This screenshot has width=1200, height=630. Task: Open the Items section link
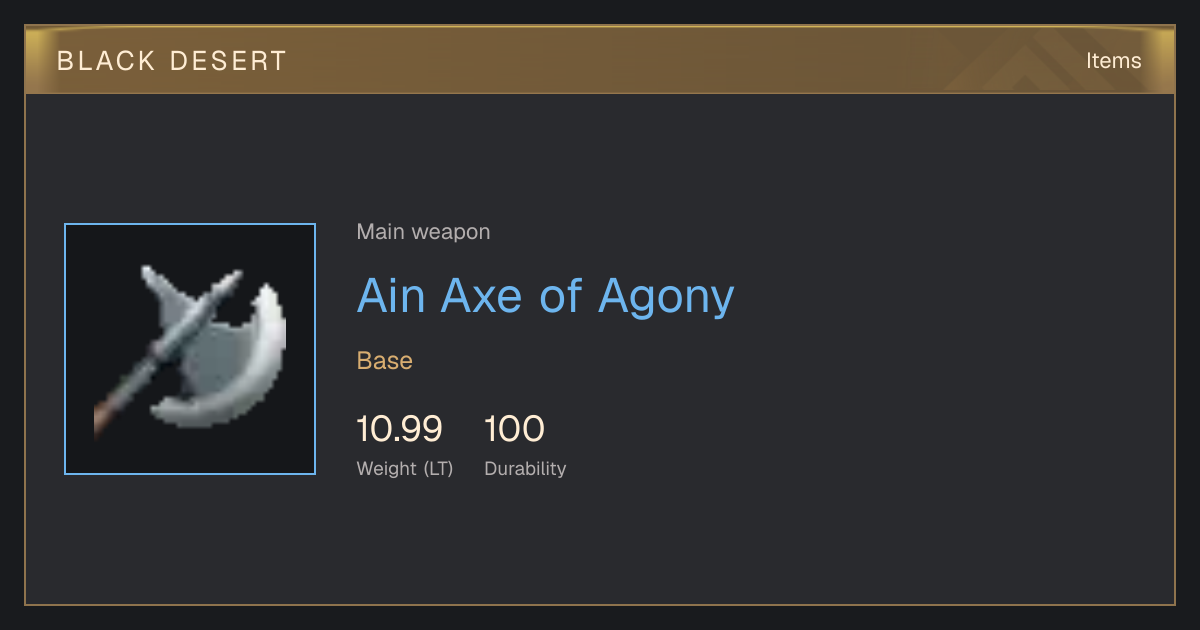[1113, 61]
